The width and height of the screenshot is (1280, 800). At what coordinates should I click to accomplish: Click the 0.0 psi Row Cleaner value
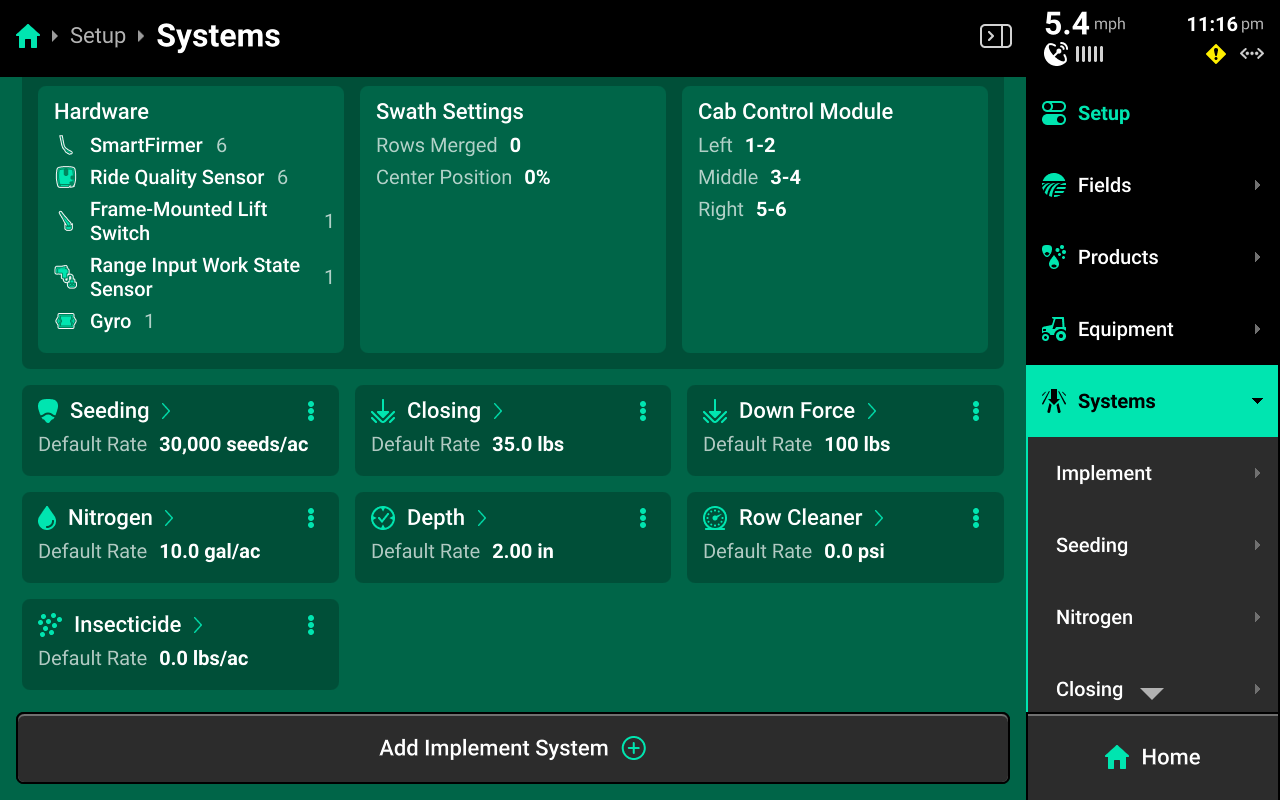click(854, 551)
